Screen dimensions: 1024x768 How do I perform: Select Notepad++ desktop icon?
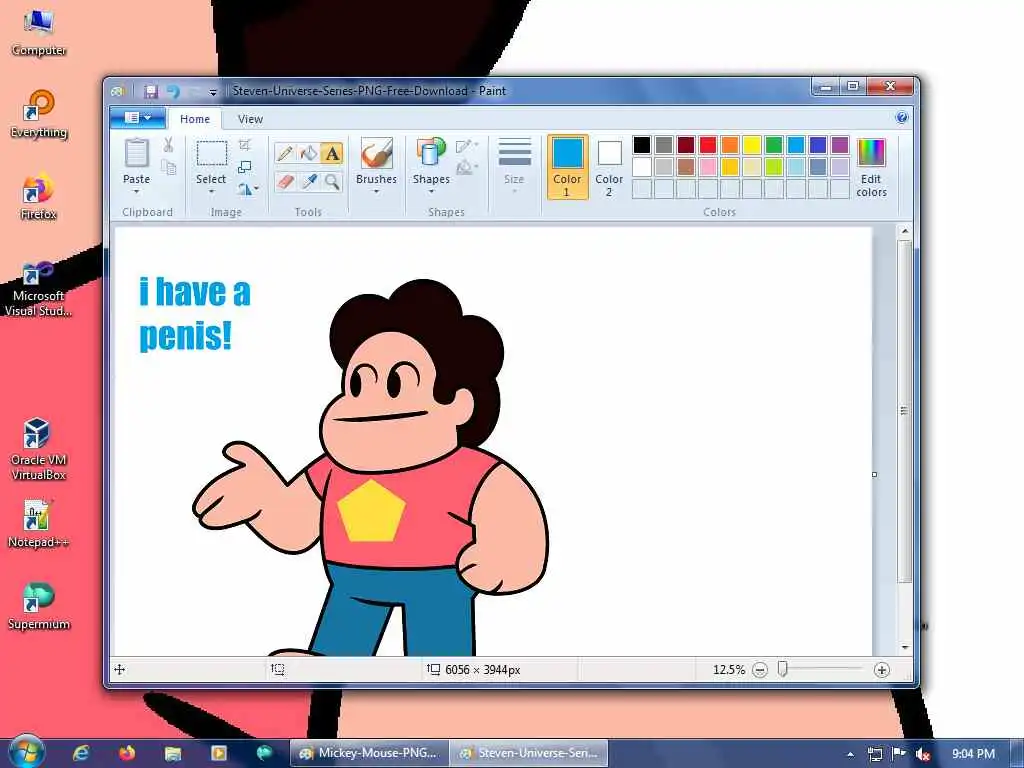click(x=39, y=524)
